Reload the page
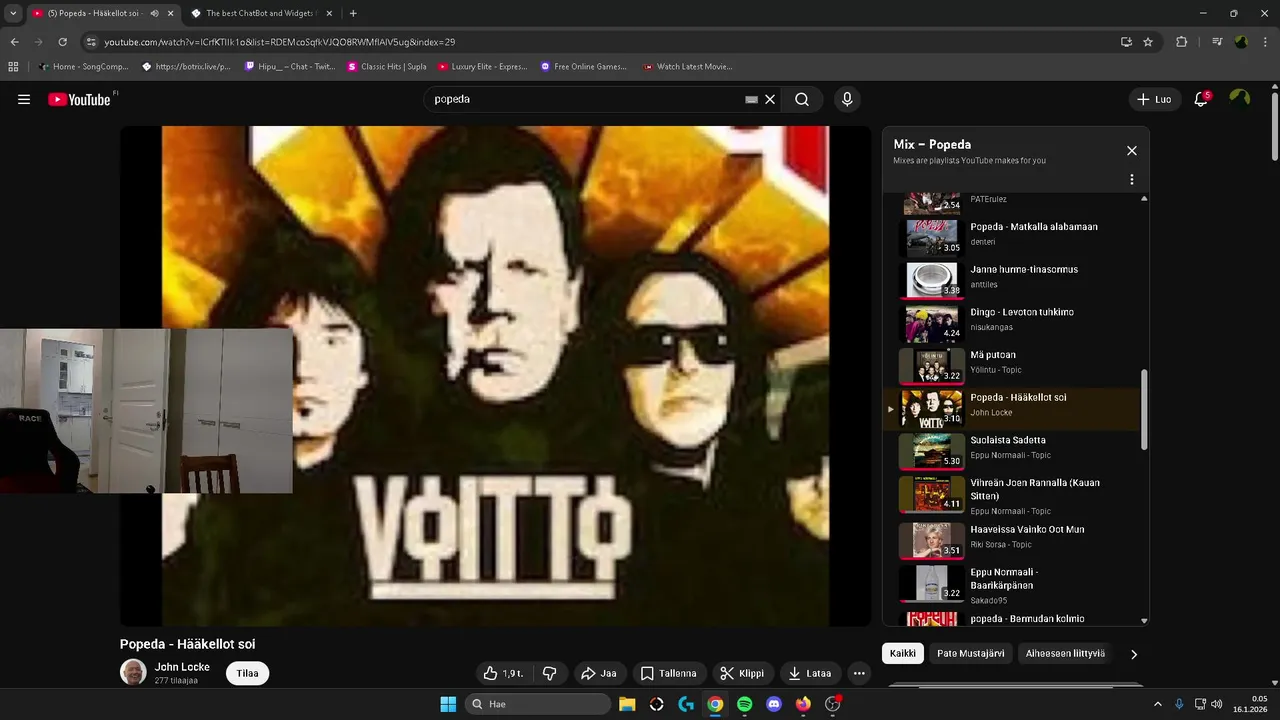The width and height of the screenshot is (1280, 720). [62, 42]
